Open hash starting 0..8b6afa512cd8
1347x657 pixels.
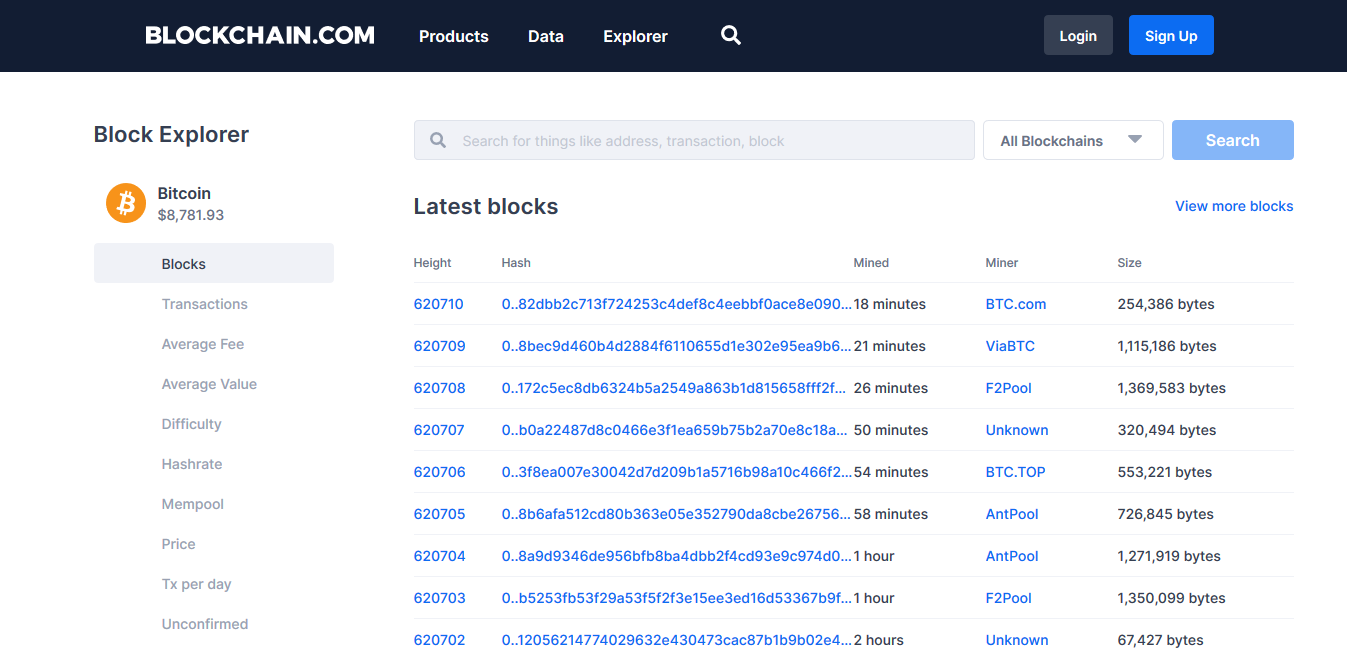[x=677, y=514]
